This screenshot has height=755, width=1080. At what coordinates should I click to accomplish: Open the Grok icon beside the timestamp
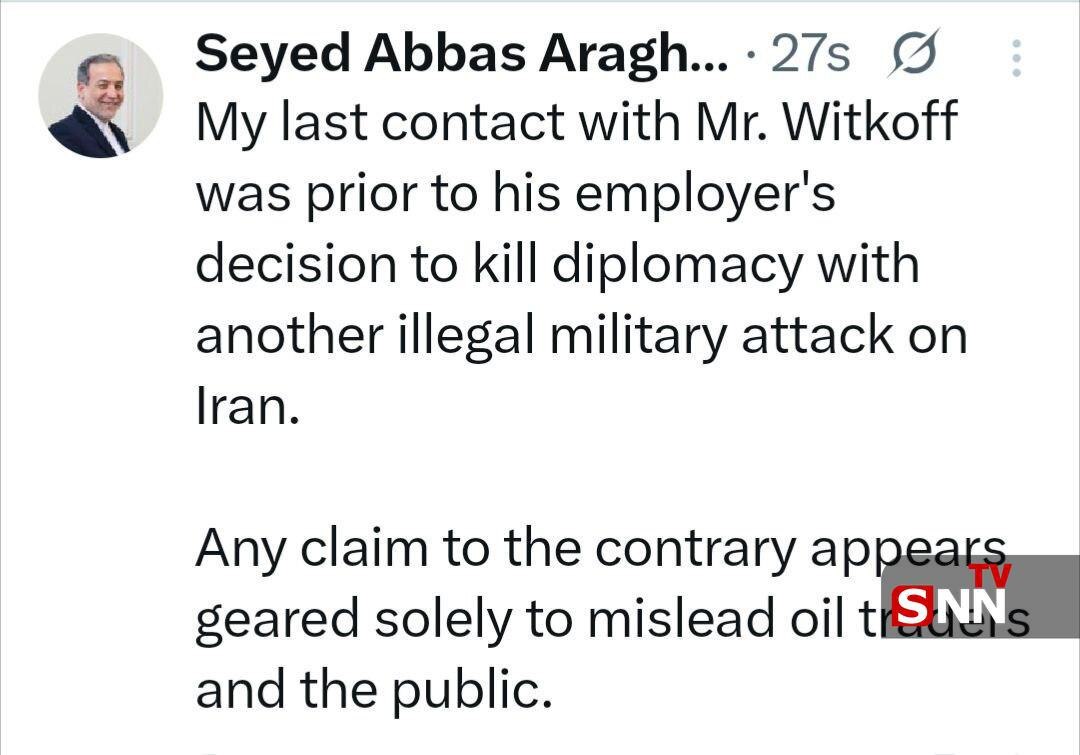pyautogui.click(x=912, y=54)
